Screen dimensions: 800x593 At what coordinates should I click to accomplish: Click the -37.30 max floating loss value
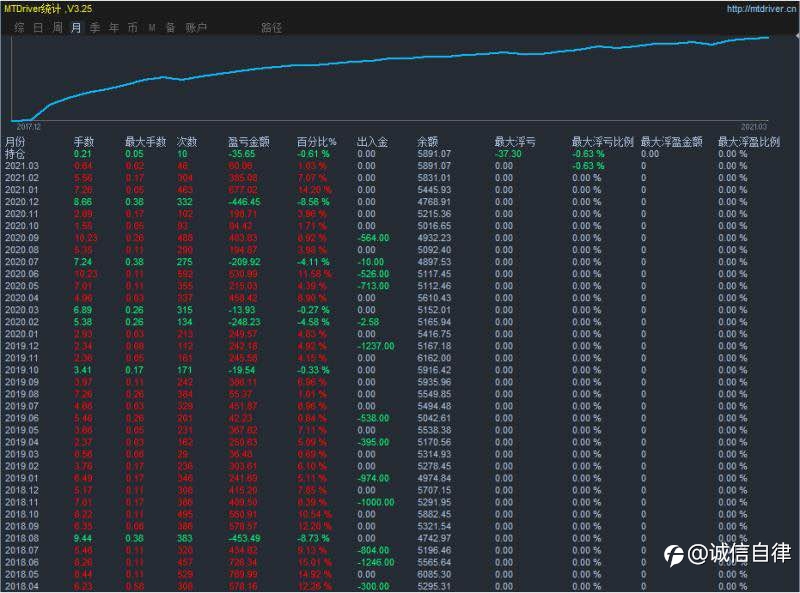[x=508, y=154]
